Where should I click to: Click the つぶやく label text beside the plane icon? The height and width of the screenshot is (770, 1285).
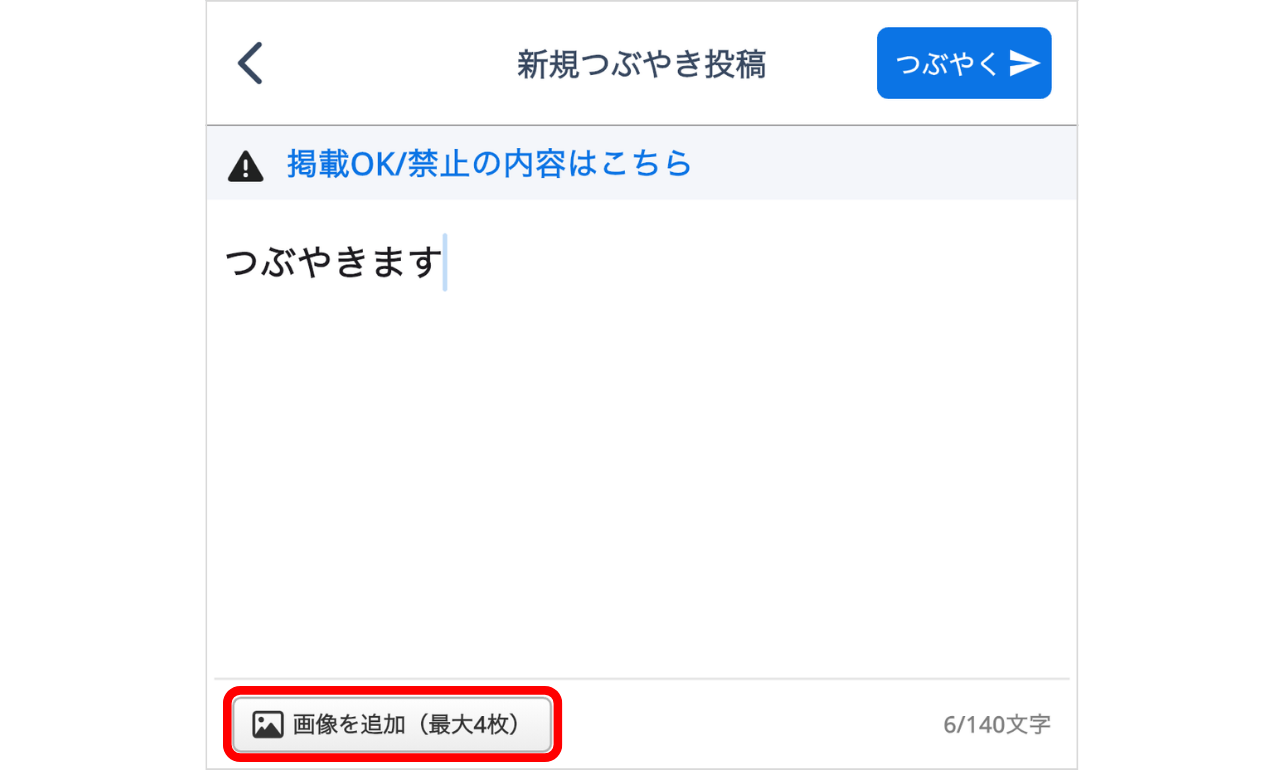[x=947, y=64]
